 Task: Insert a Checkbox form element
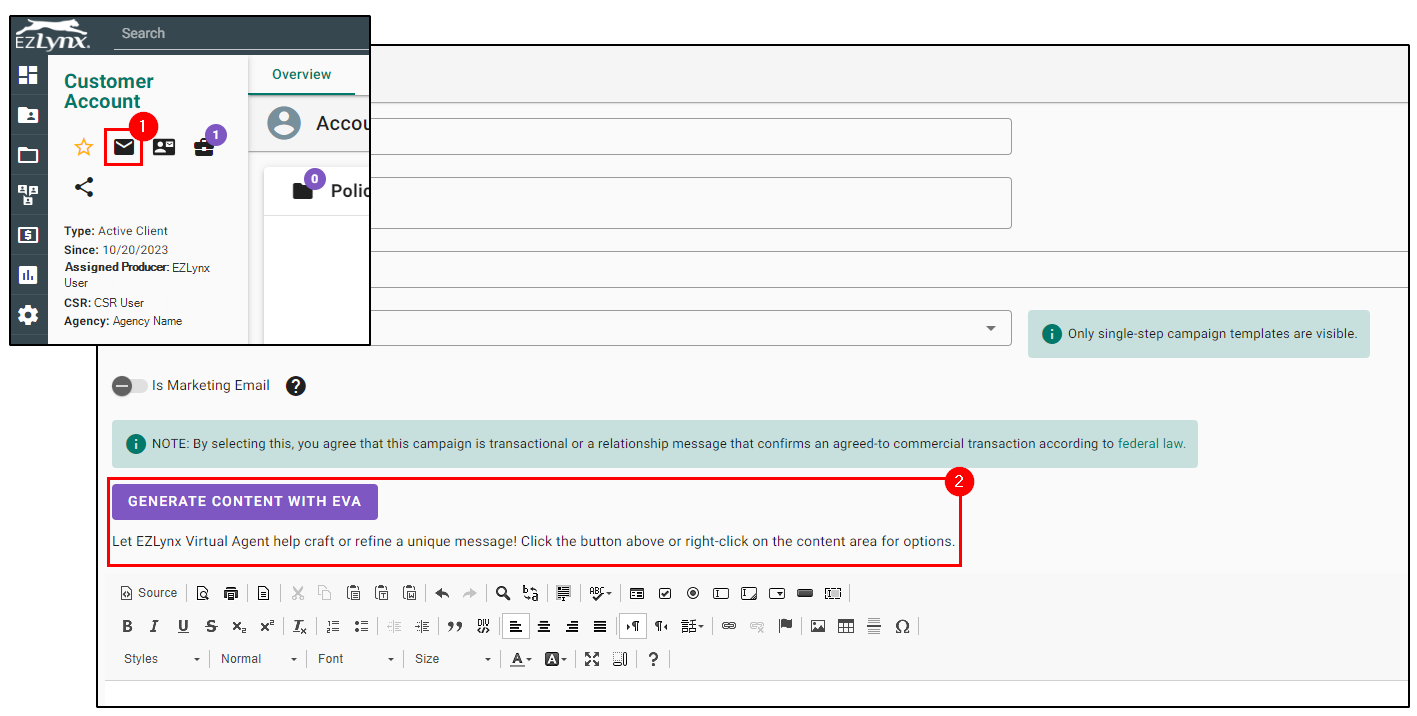665,593
